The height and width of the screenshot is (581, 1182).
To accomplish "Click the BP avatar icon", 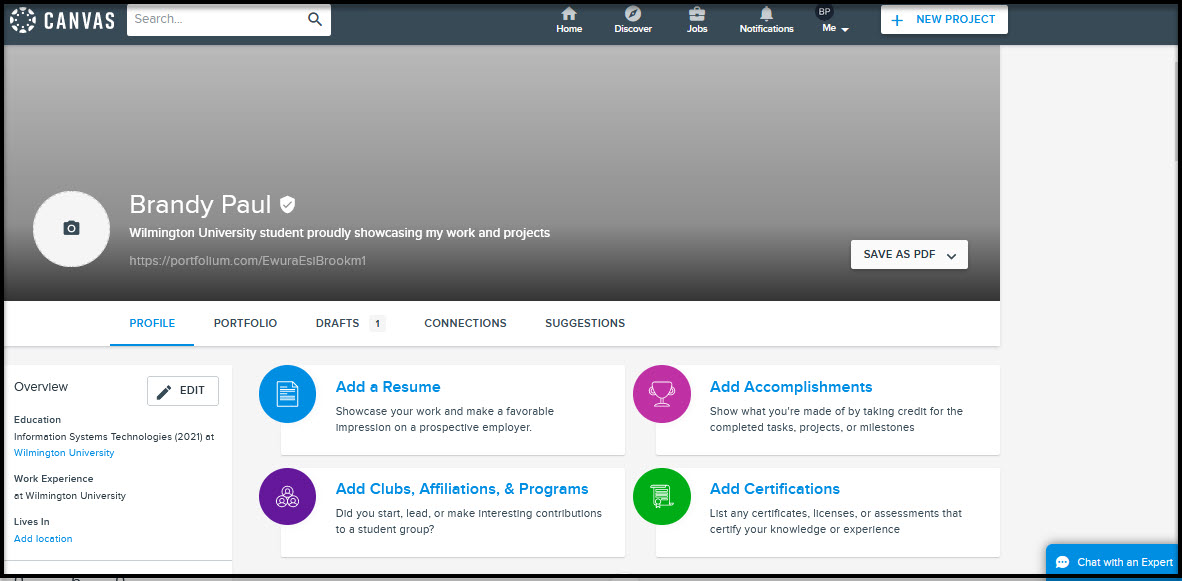I will coord(825,11).
